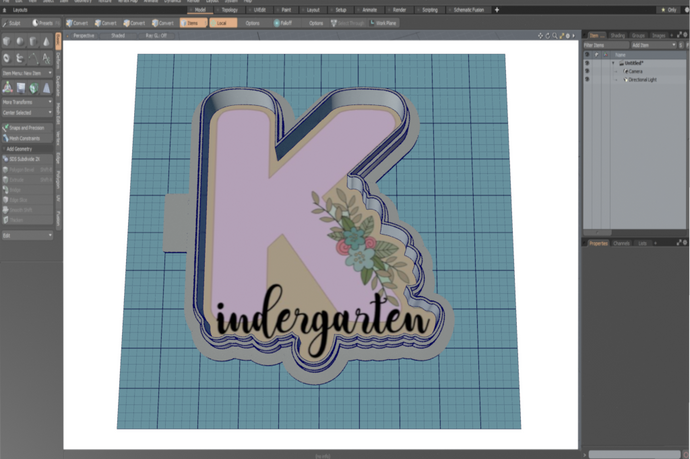Click the Work Plane button

383,23
